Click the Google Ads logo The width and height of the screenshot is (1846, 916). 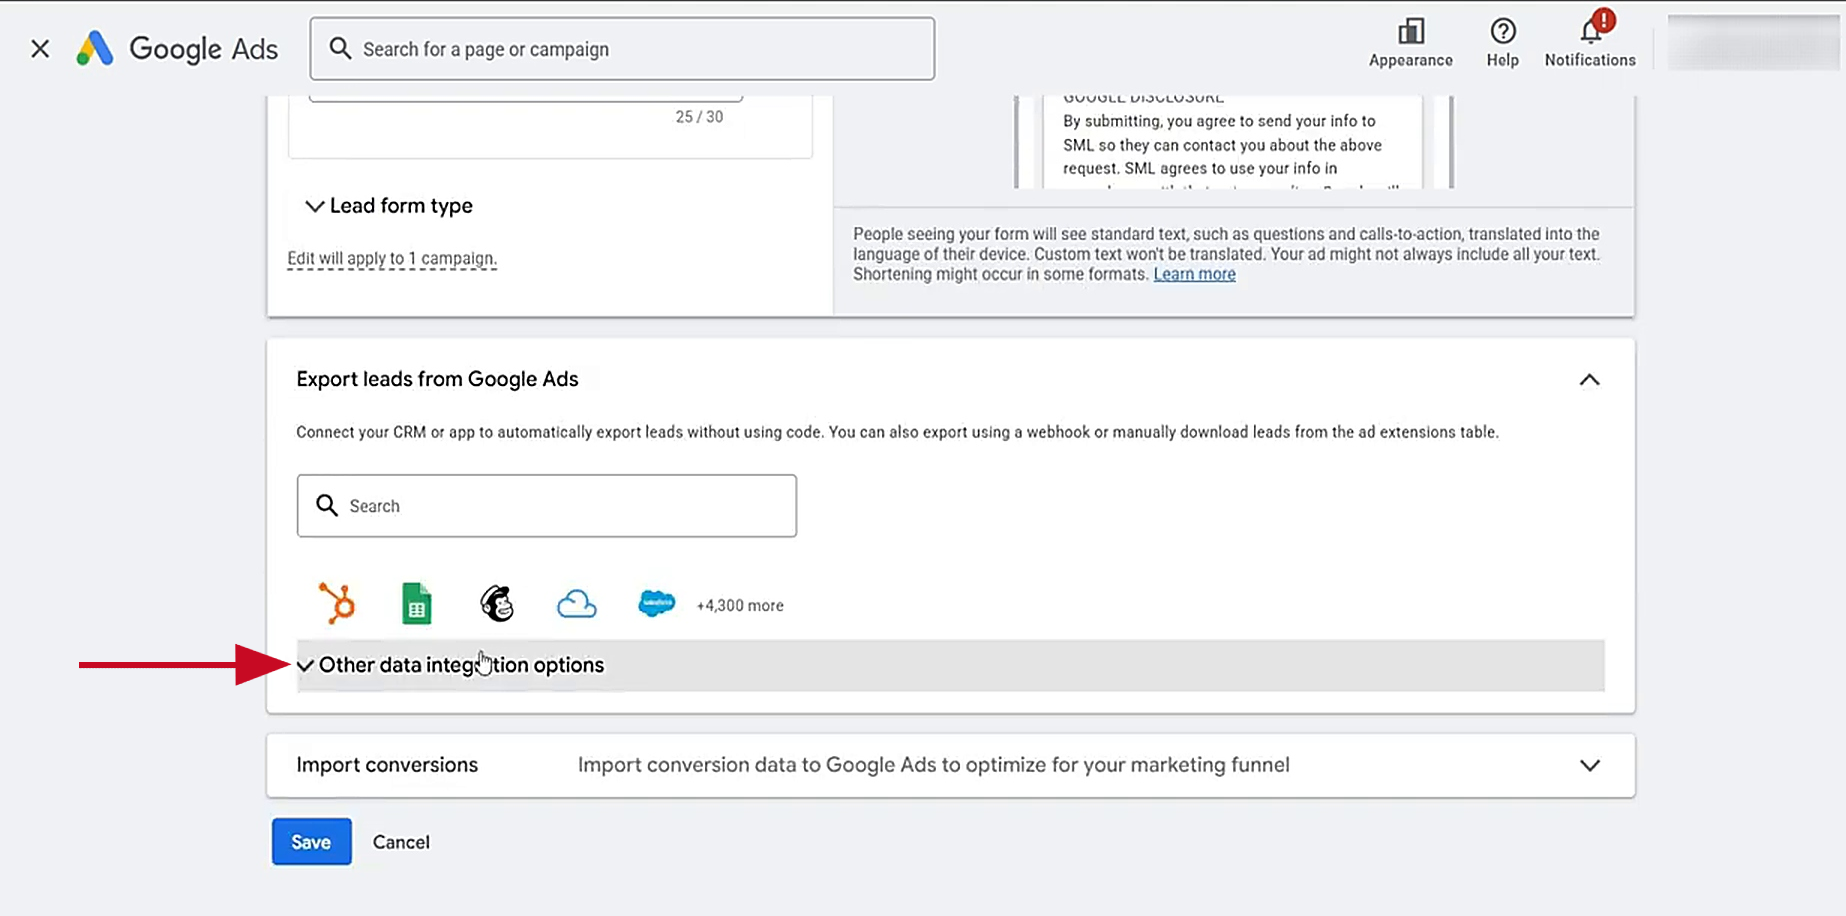[x=177, y=48]
